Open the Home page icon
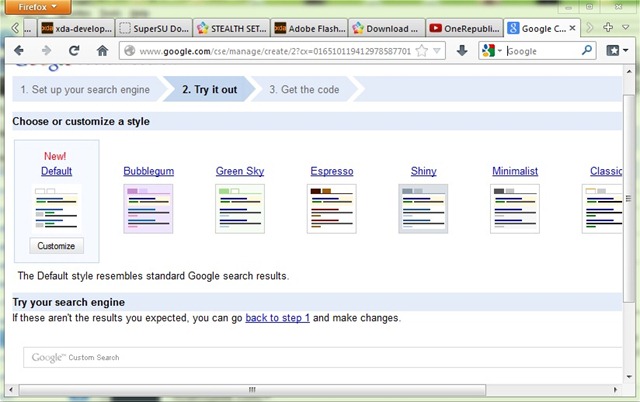Screen dimensions: 640x402 tap(102, 51)
